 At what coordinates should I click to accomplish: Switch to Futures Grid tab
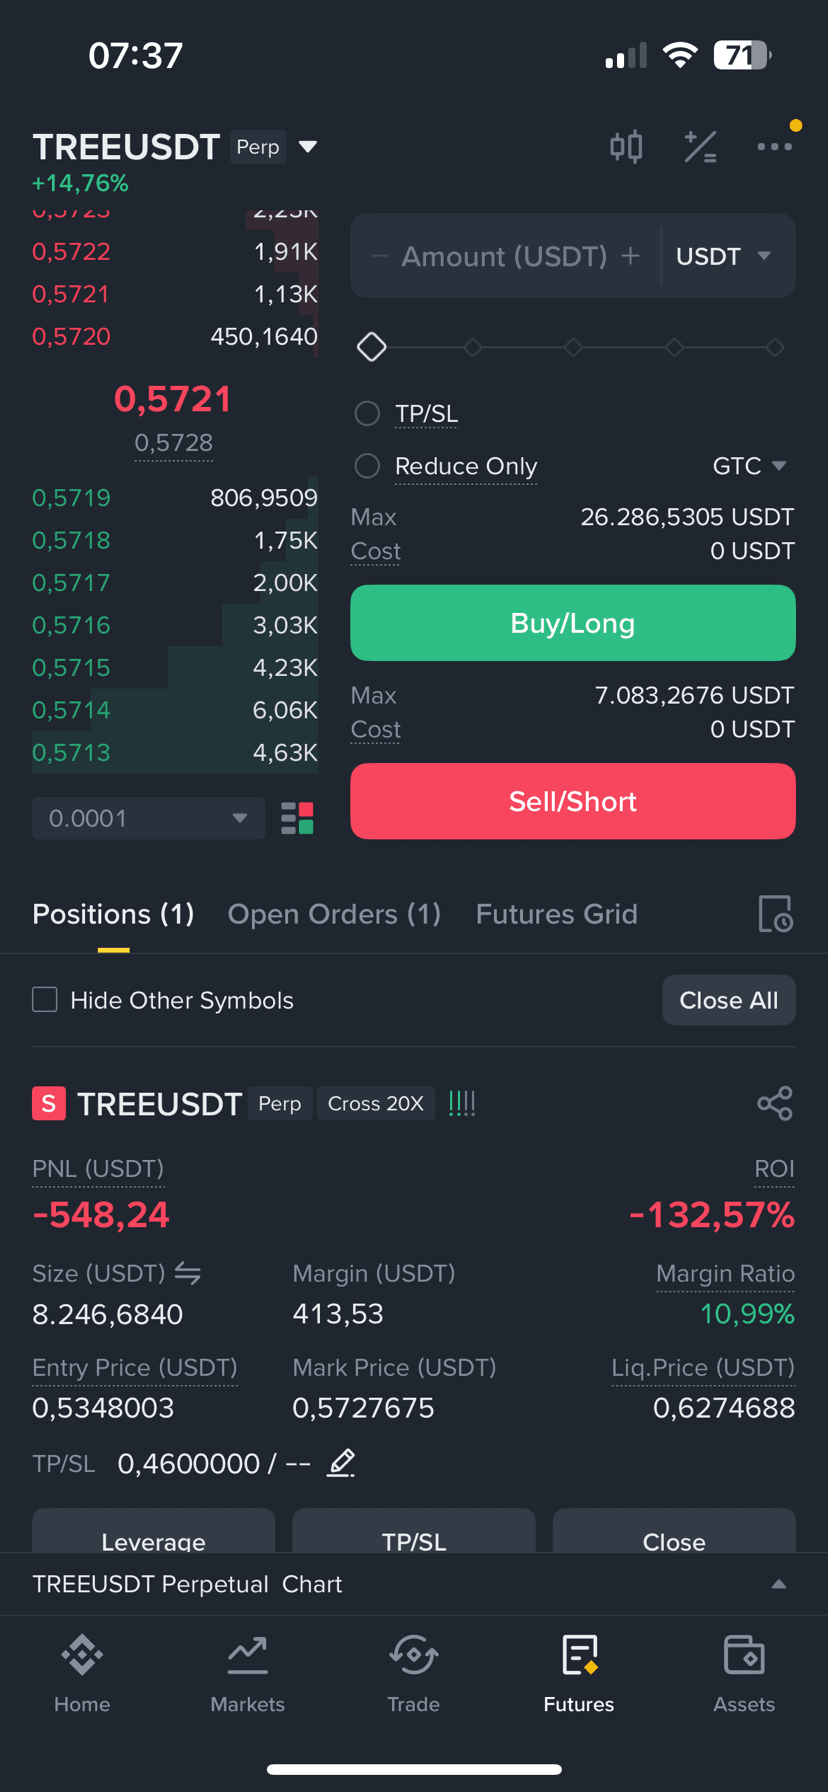556,914
